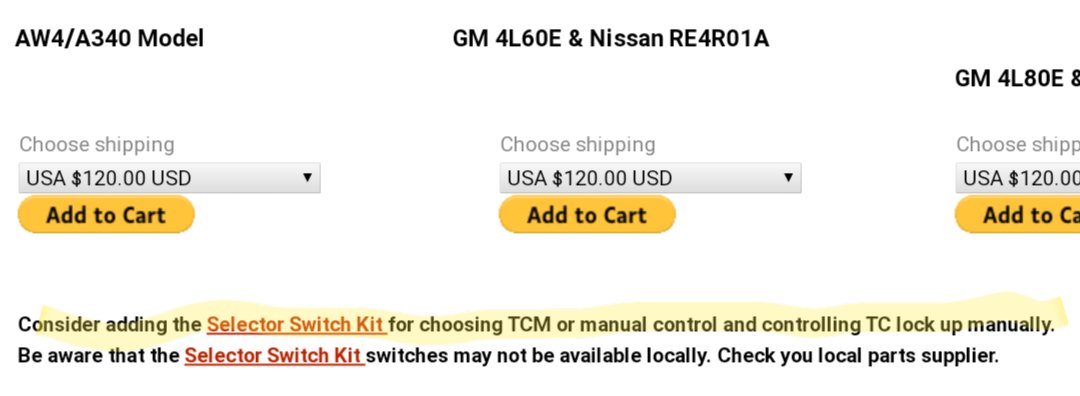Viewport: 1080px width, 396px height.
Task: Click the words 'Consider adding the'
Action: pyautogui.click(x=110, y=324)
